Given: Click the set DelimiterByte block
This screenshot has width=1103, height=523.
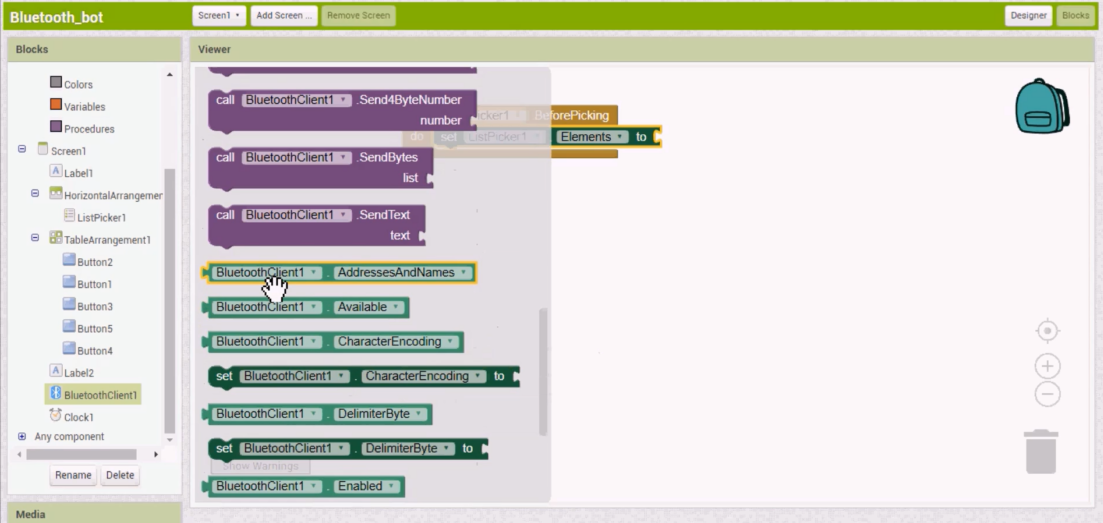Looking at the screenshot, I should [x=348, y=448].
